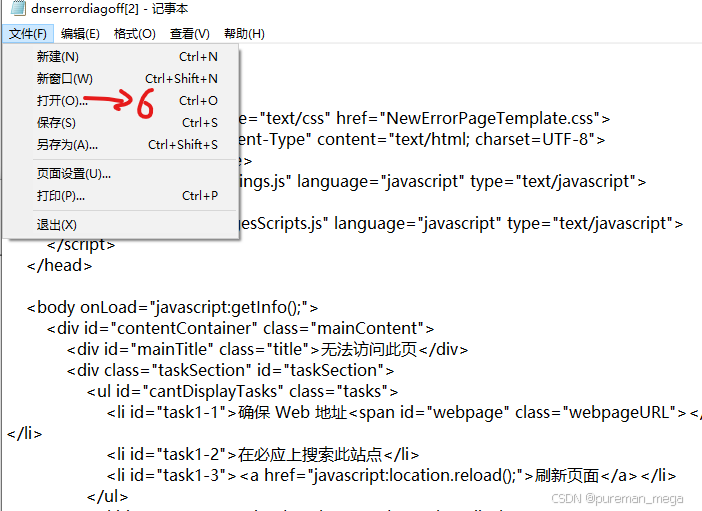
Task: Open the 文件(F) menu
Action: click(28, 34)
